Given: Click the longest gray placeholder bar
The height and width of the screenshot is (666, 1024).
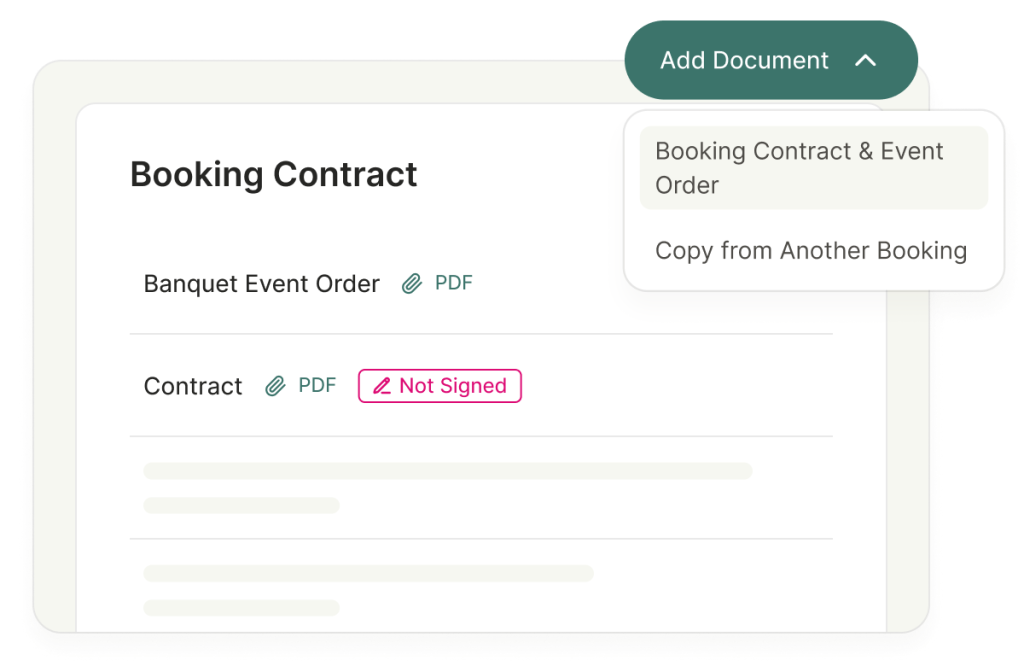Looking at the screenshot, I should tap(448, 471).
